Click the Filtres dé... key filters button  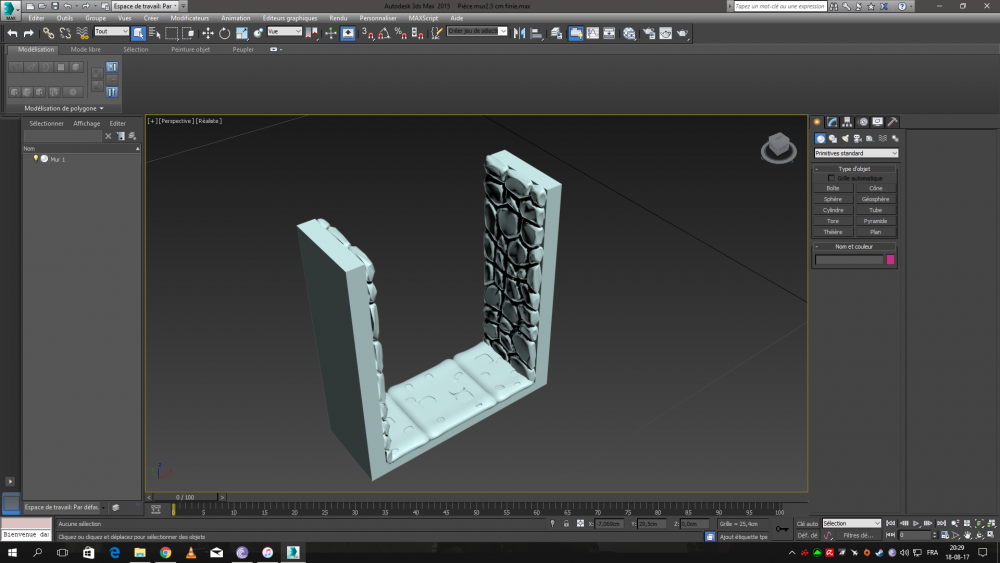pos(858,536)
